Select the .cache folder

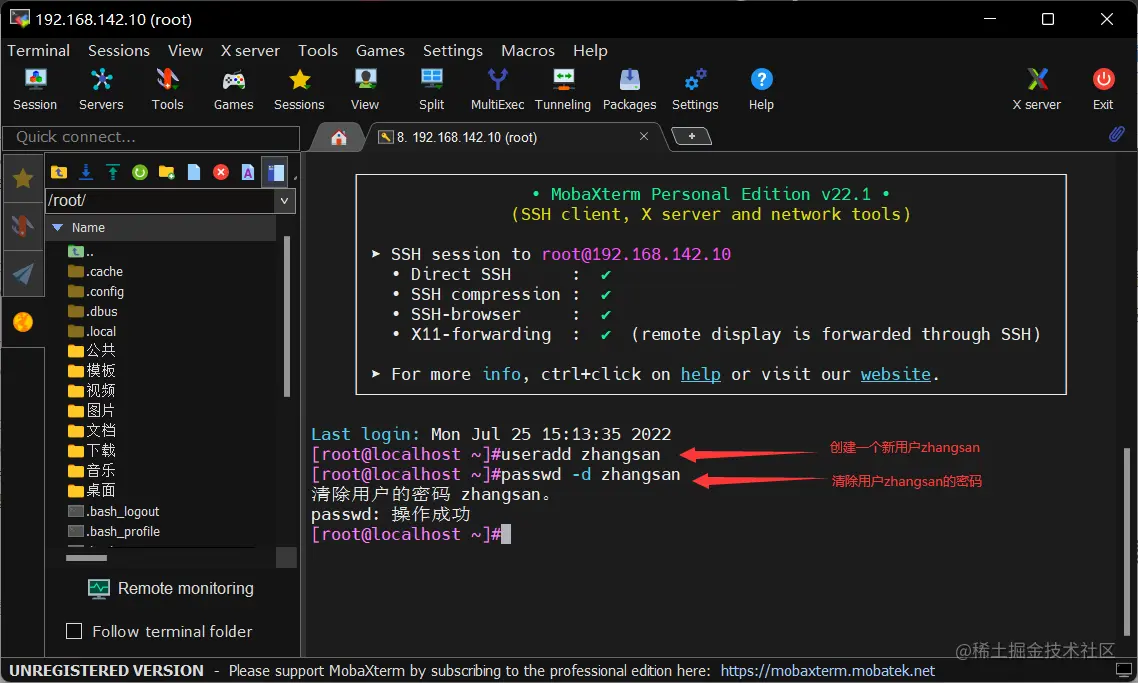coord(96,271)
